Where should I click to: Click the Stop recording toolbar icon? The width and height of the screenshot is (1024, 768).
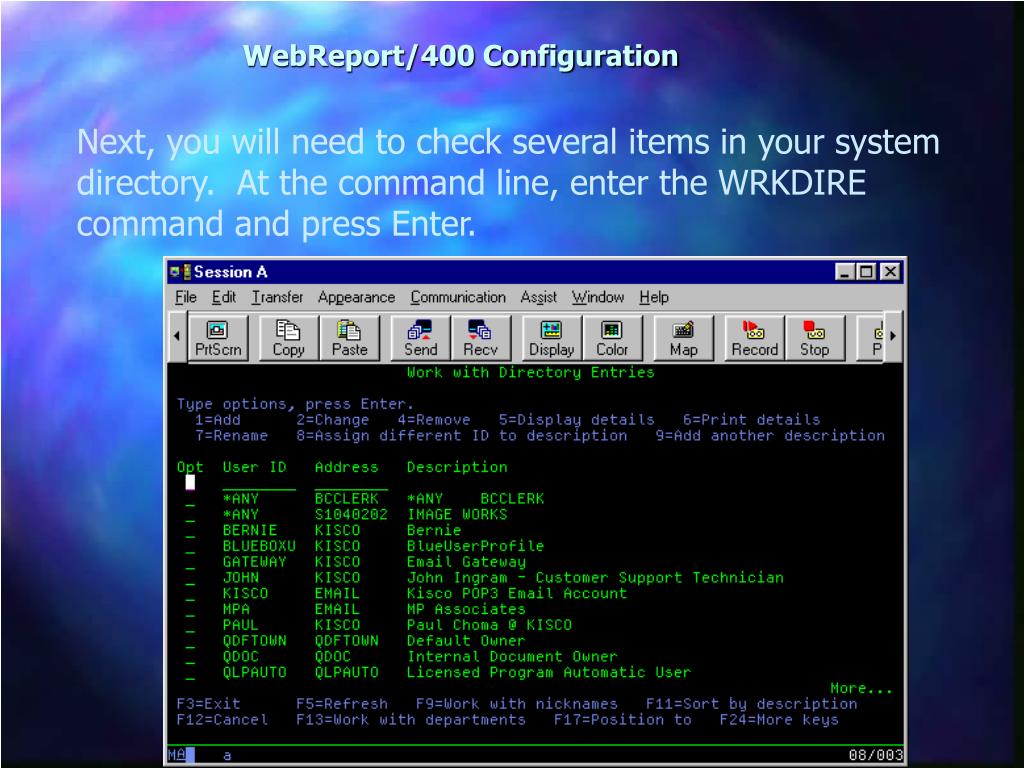click(x=815, y=338)
